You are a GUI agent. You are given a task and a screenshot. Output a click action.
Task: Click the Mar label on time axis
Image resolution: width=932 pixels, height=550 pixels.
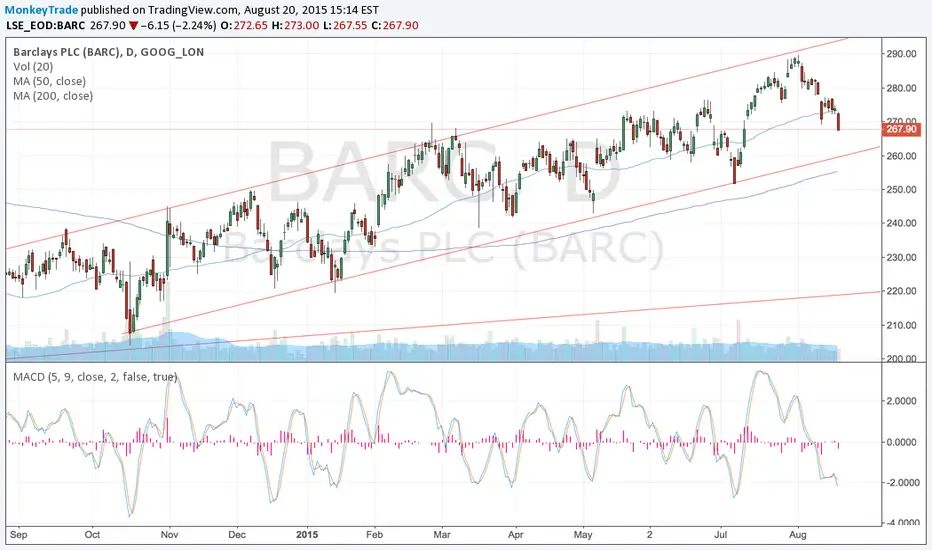pyautogui.click(x=442, y=535)
